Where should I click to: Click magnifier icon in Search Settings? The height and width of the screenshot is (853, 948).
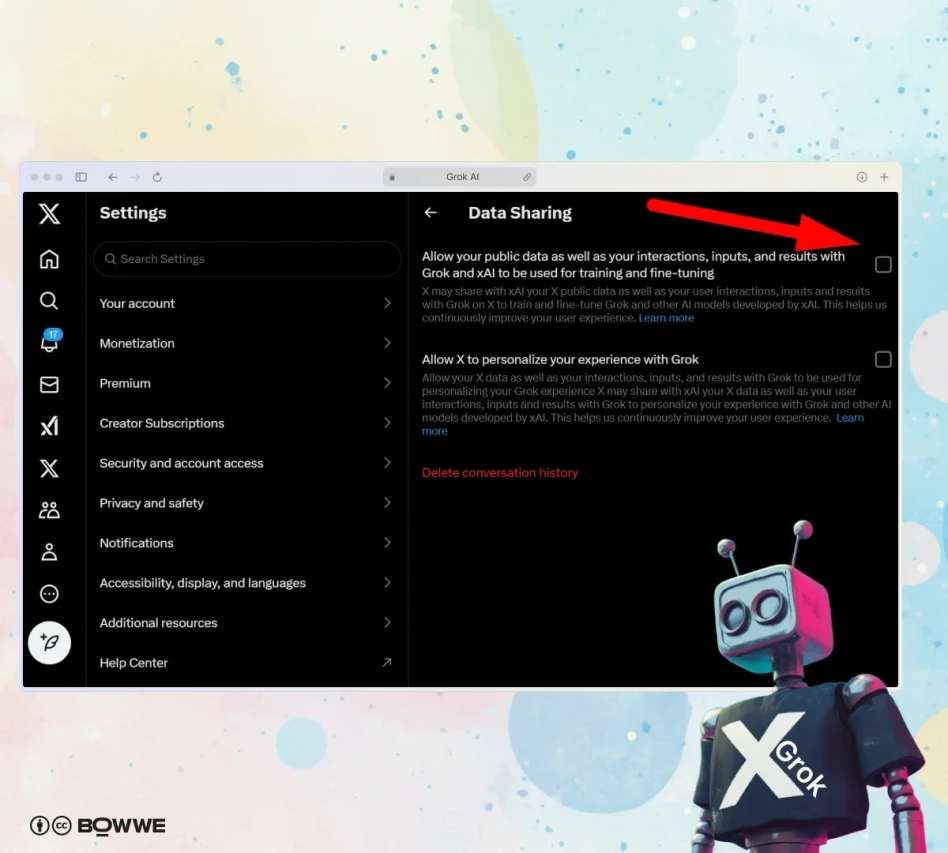click(110, 259)
